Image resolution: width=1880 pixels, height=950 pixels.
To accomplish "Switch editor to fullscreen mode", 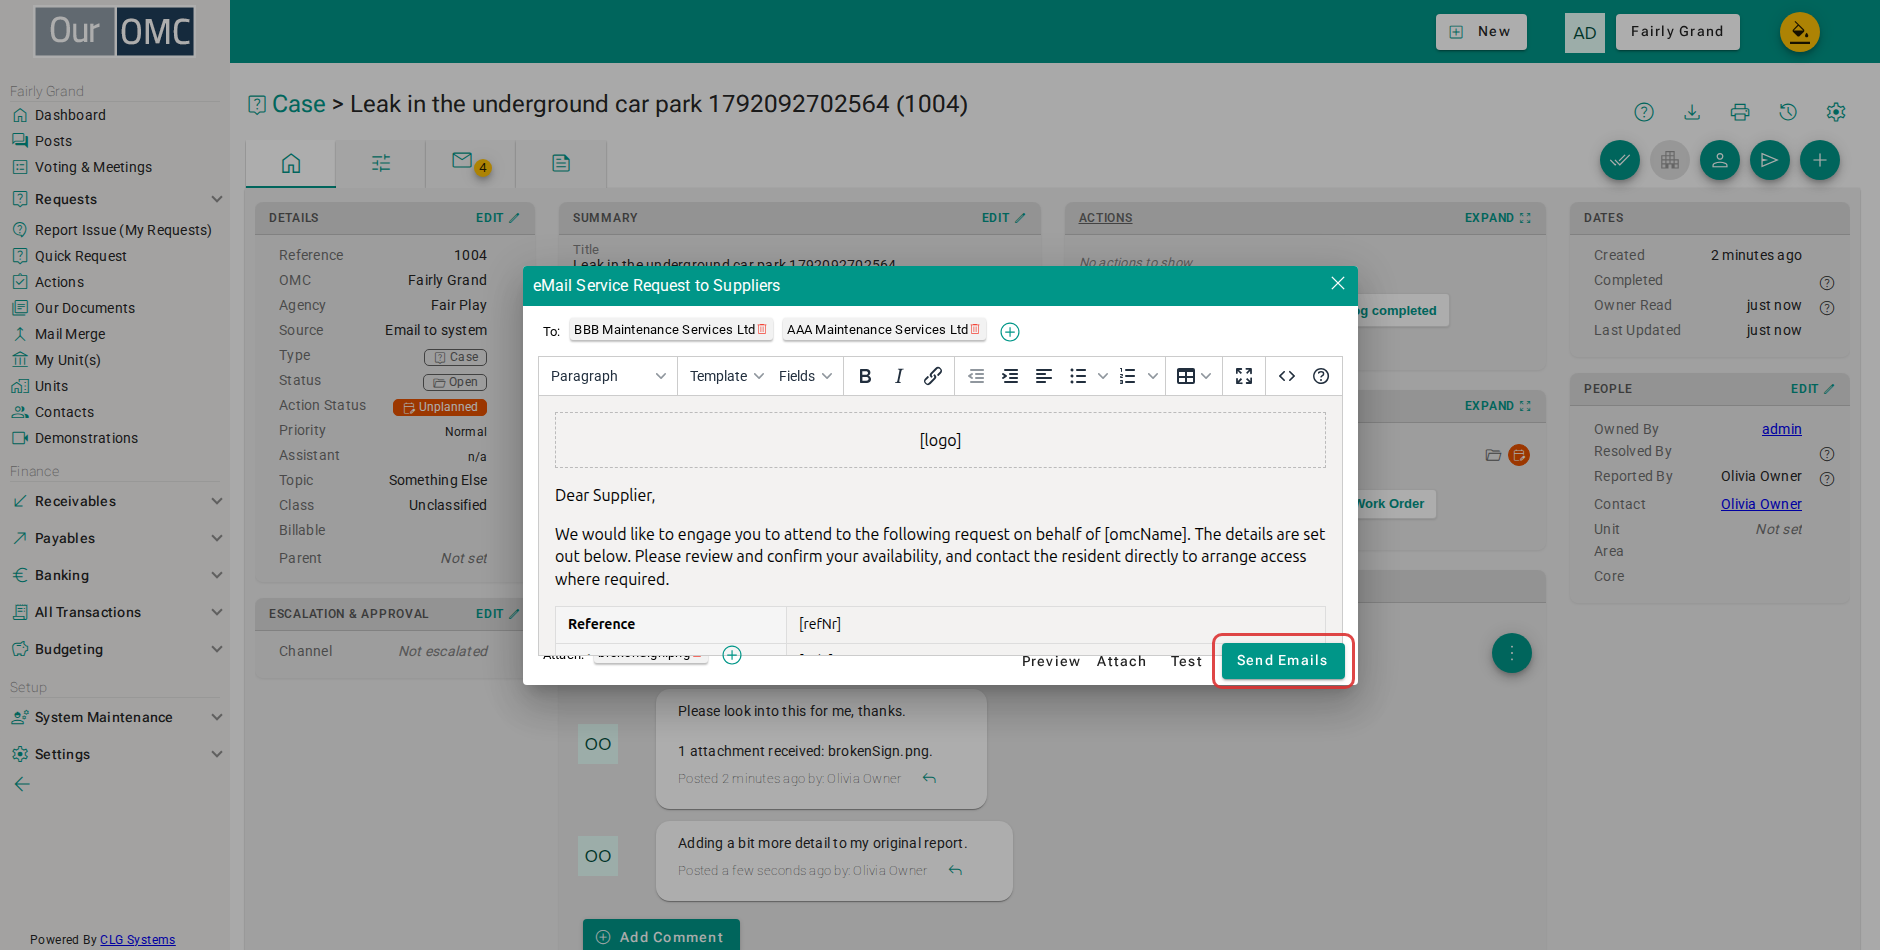I will pyautogui.click(x=1244, y=376).
